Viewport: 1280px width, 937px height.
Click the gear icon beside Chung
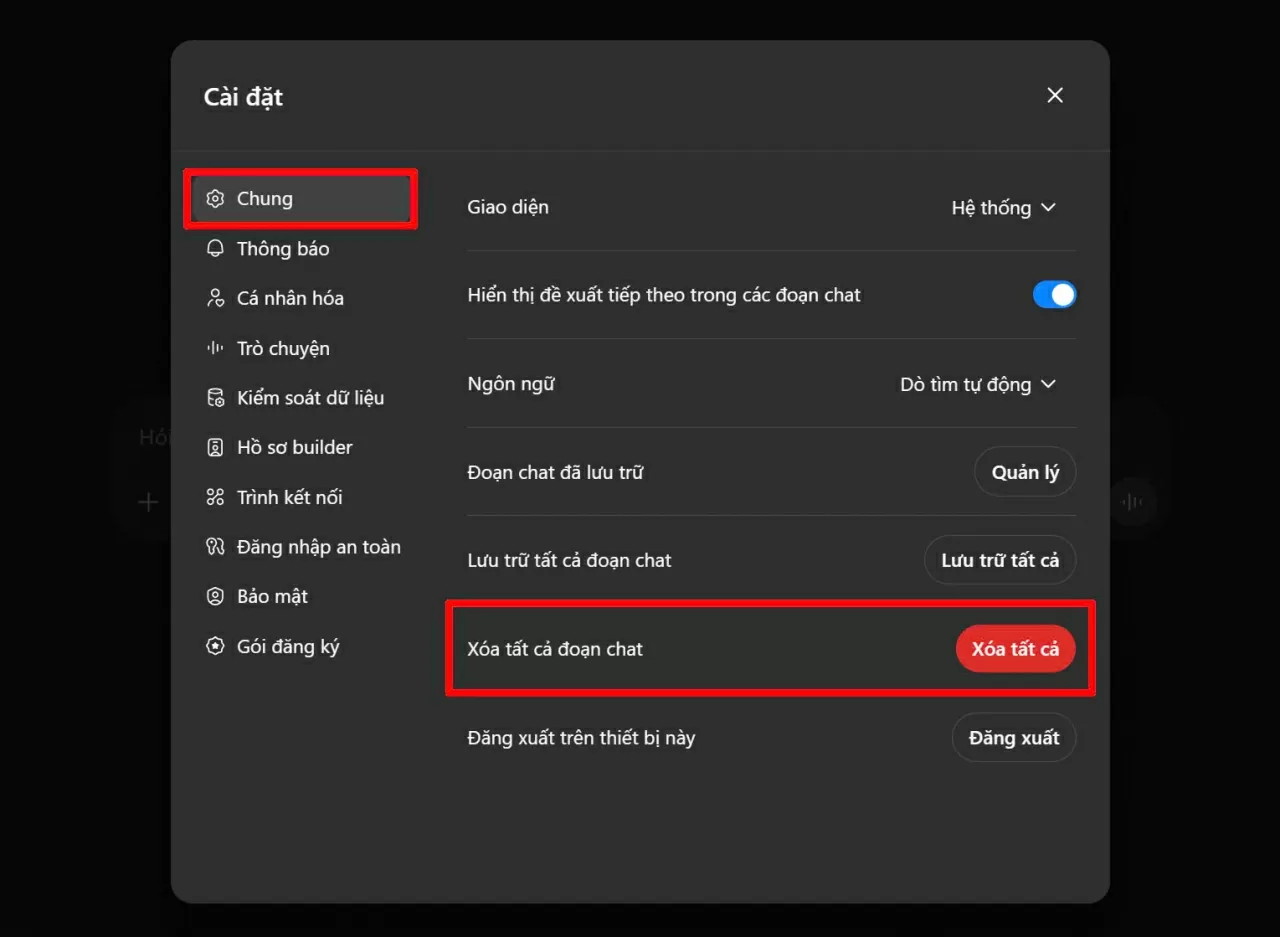pyautogui.click(x=215, y=198)
